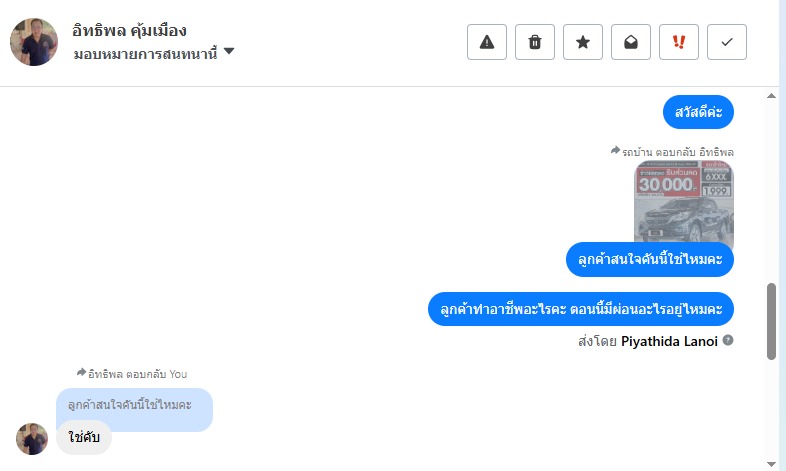Click the chat scrollbar thumb
Image resolution: width=786 pixels, height=471 pixels.
coord(771,320)
